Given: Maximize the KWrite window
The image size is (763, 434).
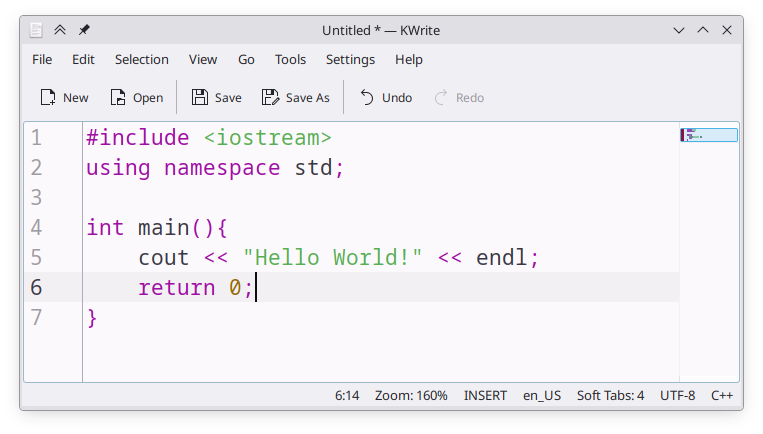Looking at the screenshot, I should pyautogui.click(x=703, y=30).
